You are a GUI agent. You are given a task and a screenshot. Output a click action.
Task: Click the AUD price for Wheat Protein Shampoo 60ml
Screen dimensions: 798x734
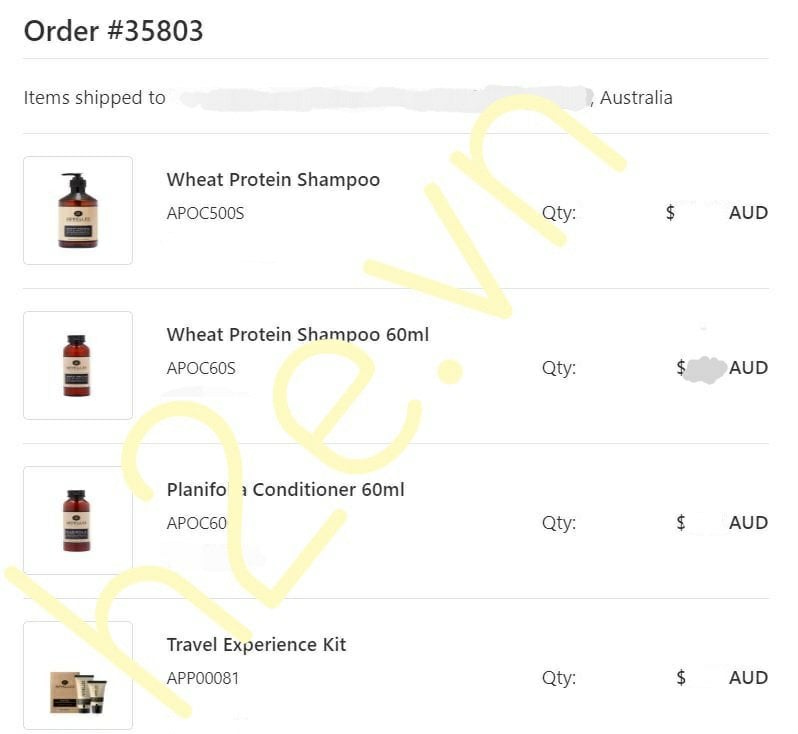click(x=747, y=367)
